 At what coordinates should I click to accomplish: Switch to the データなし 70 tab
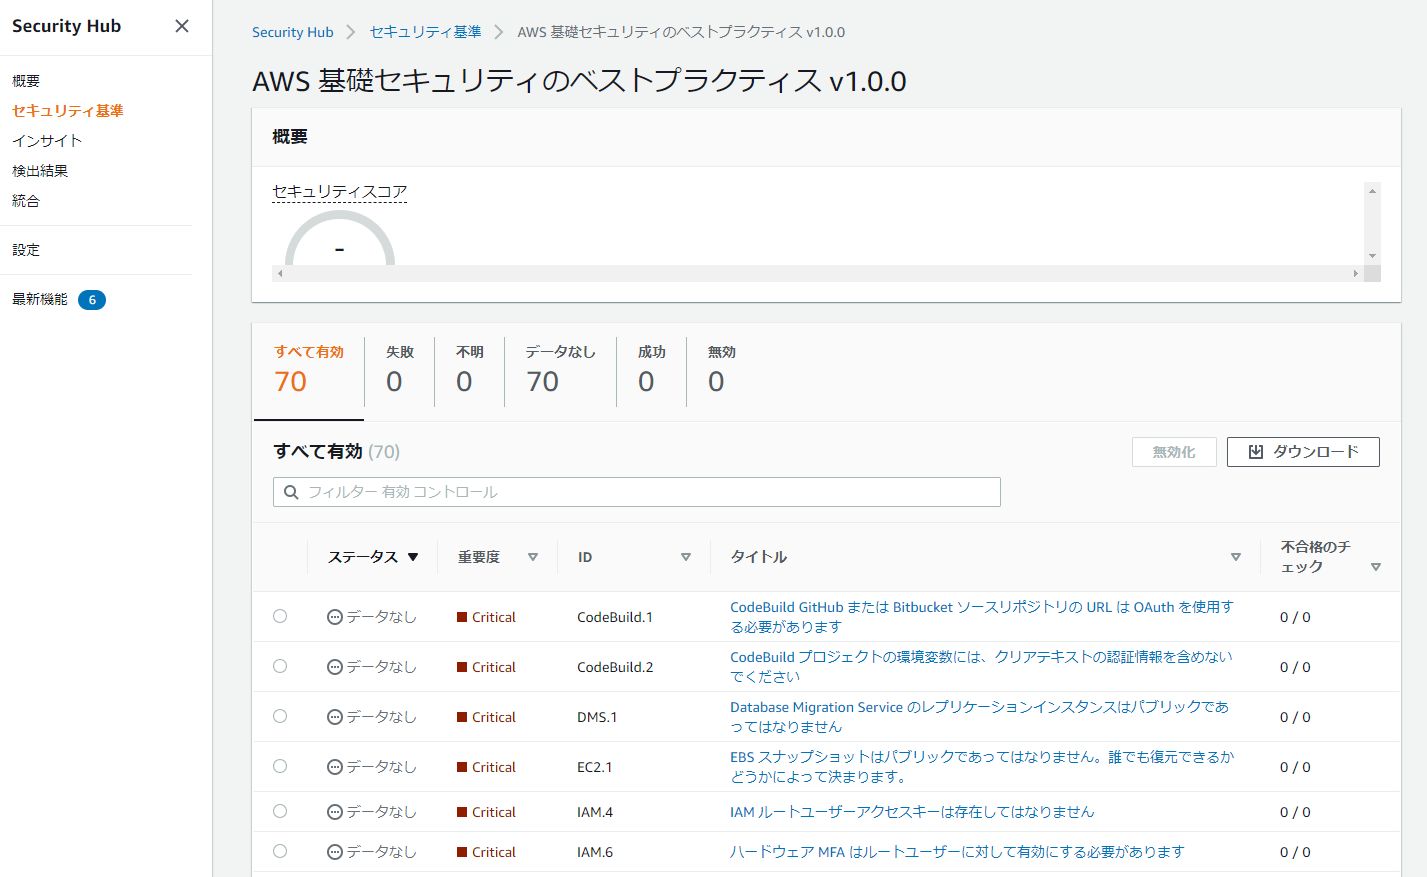(560, 370)
